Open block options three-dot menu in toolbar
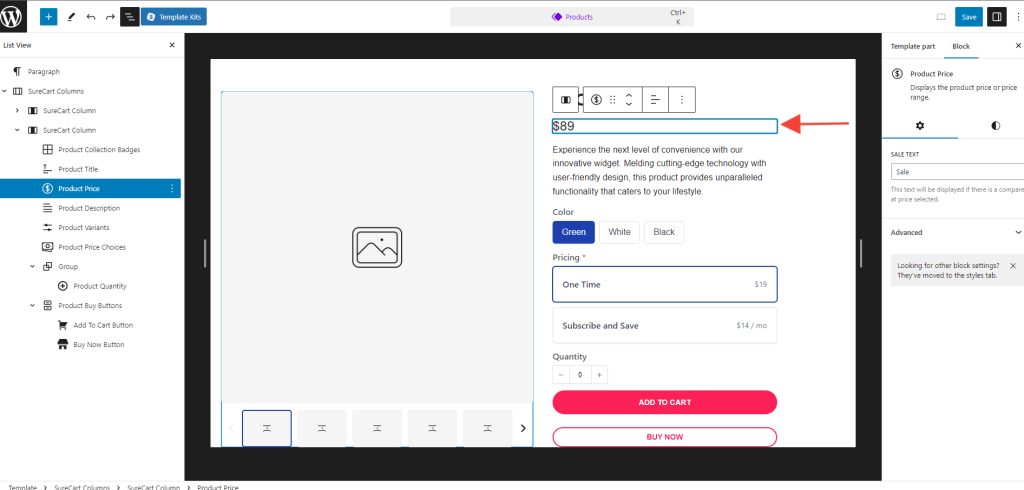1024x490 pixels. point(681,100)
